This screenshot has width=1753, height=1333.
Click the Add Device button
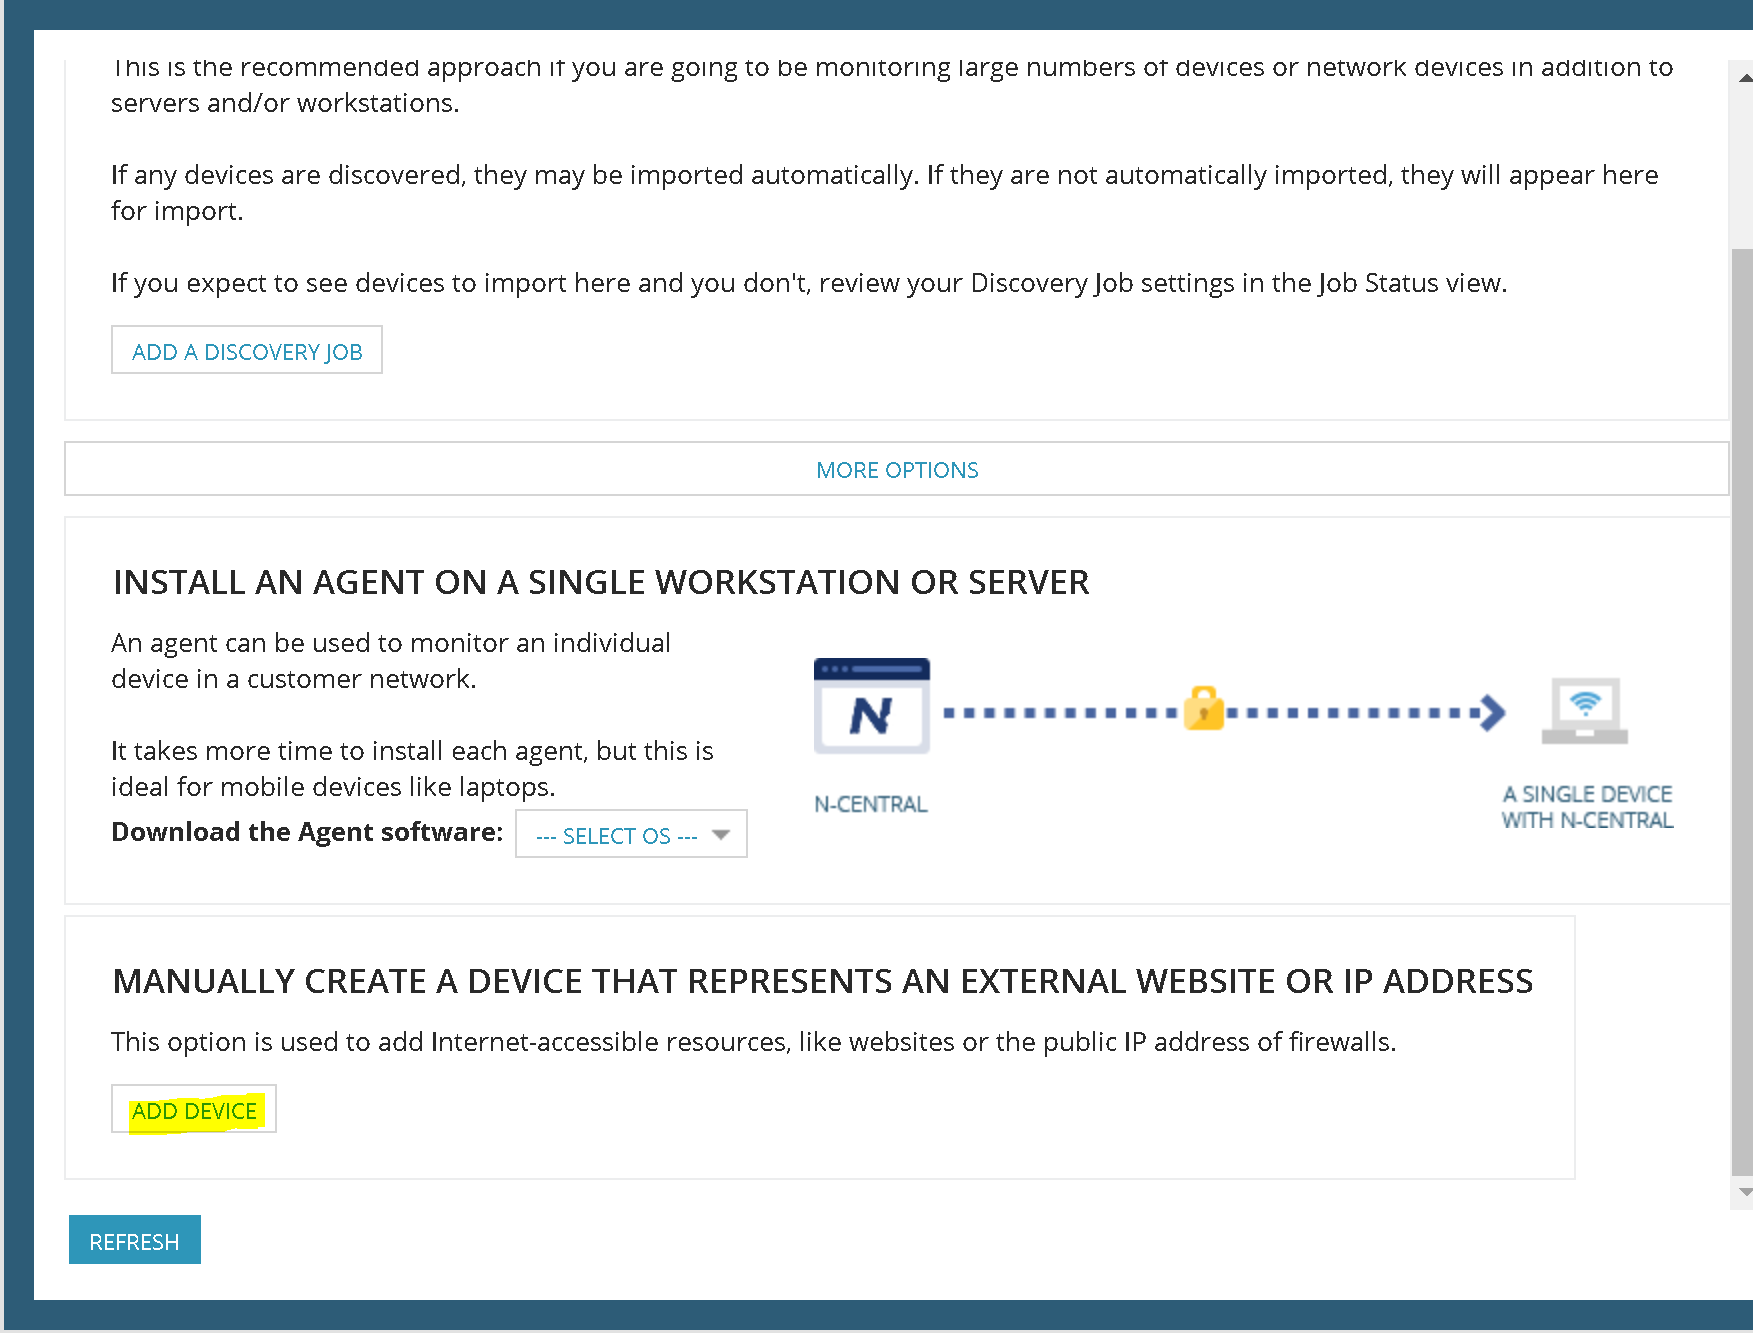194,1110
